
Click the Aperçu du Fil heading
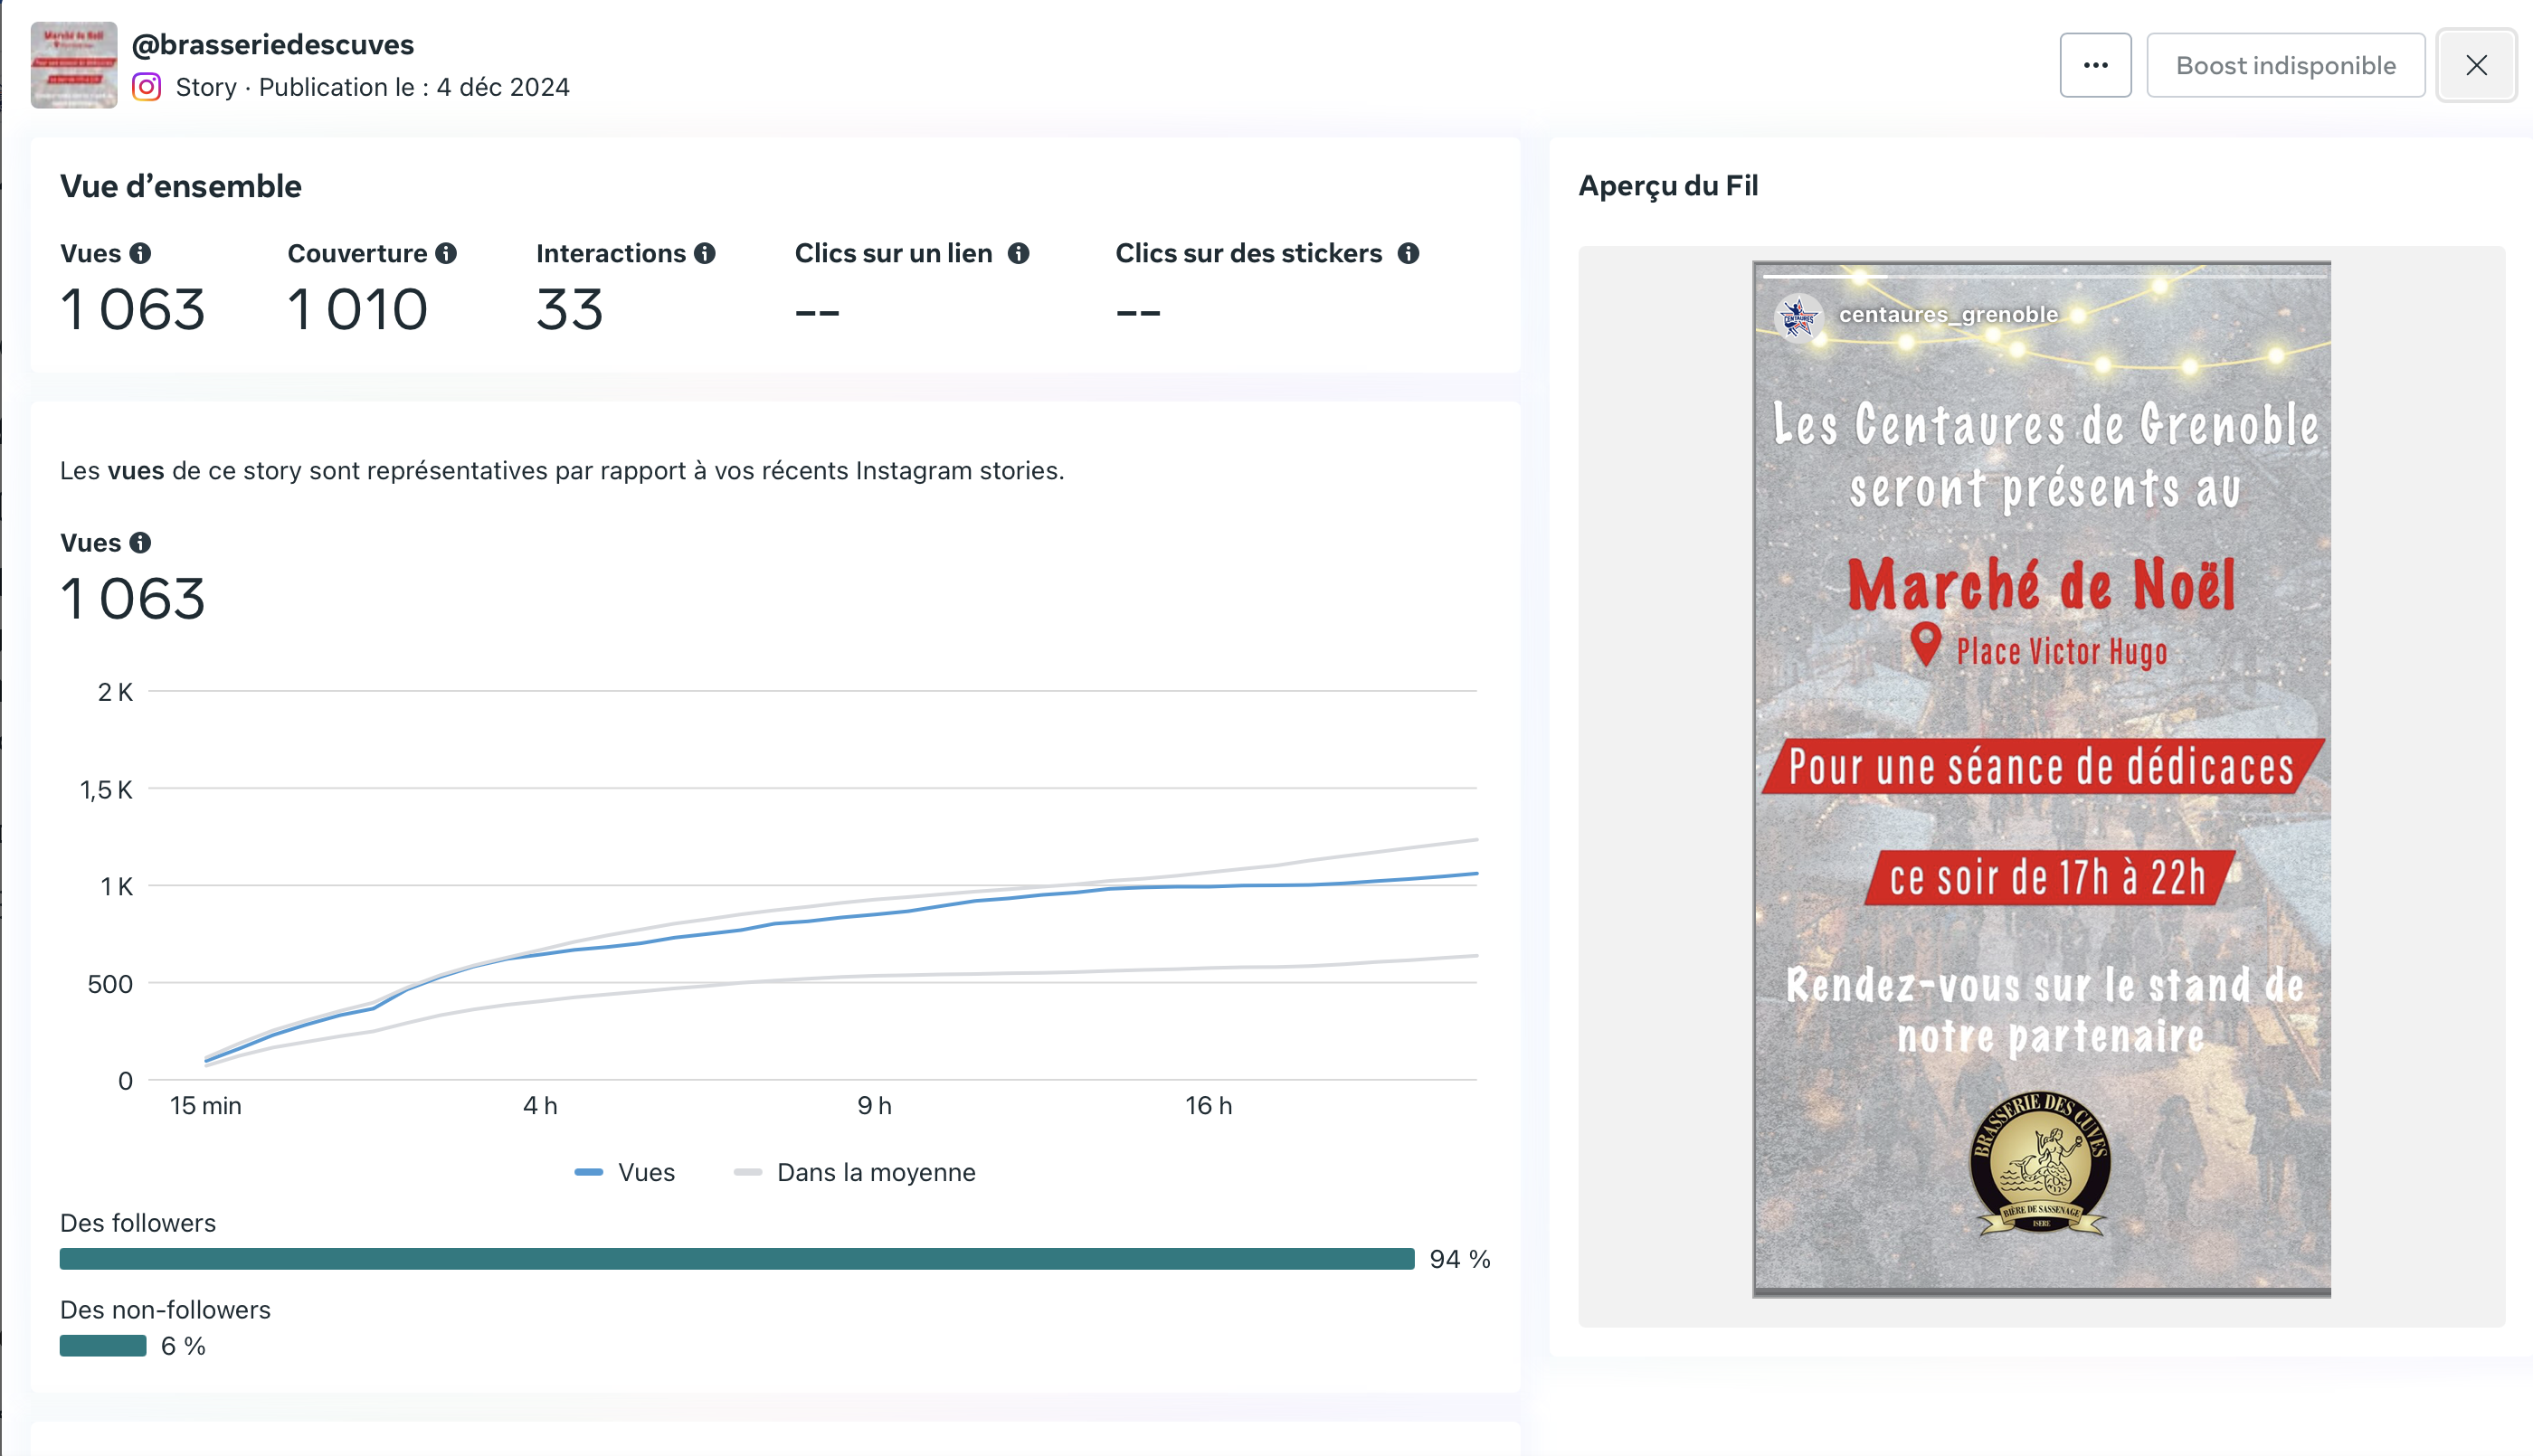pyautogui.click(x=1668, y=186)
